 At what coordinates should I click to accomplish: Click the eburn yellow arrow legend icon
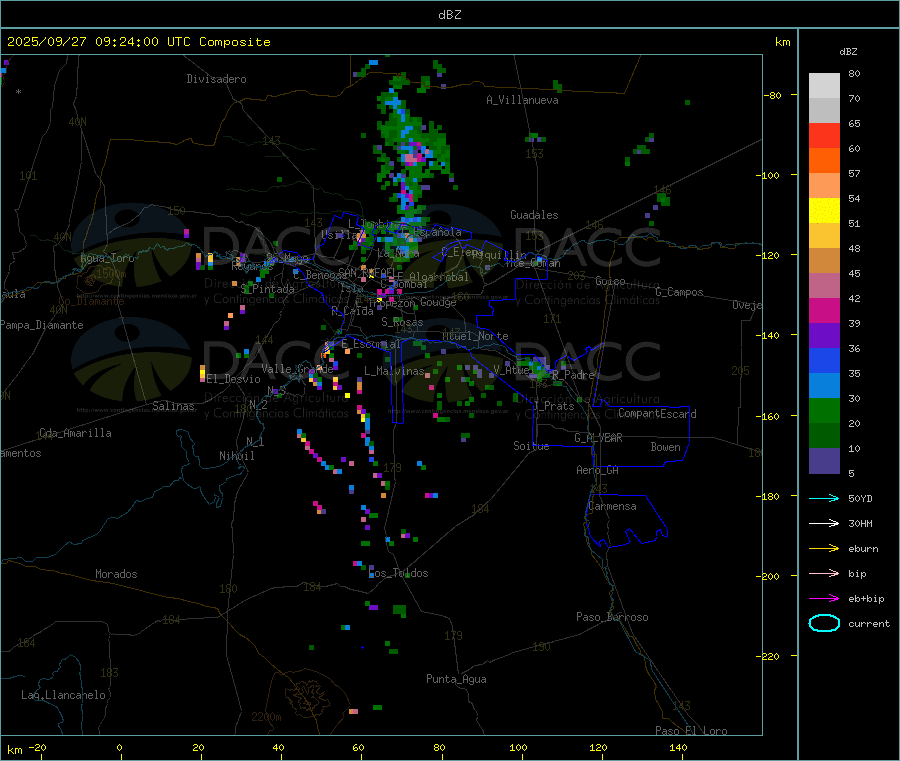824,549
